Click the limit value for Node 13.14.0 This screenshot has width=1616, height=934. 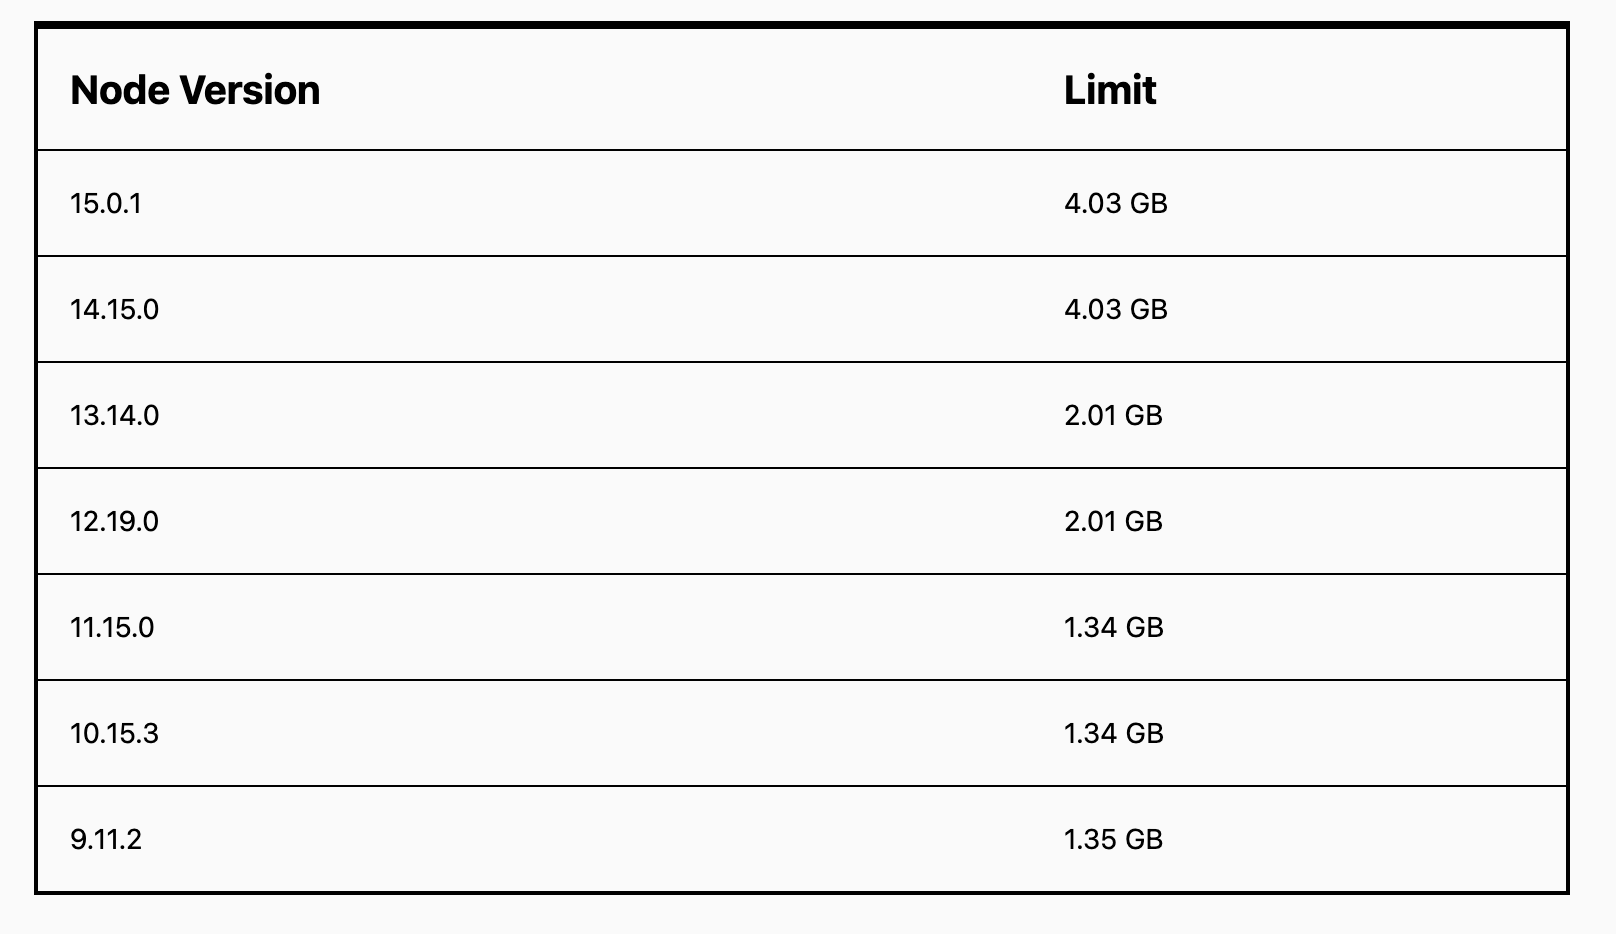(x=1113, y=416)
